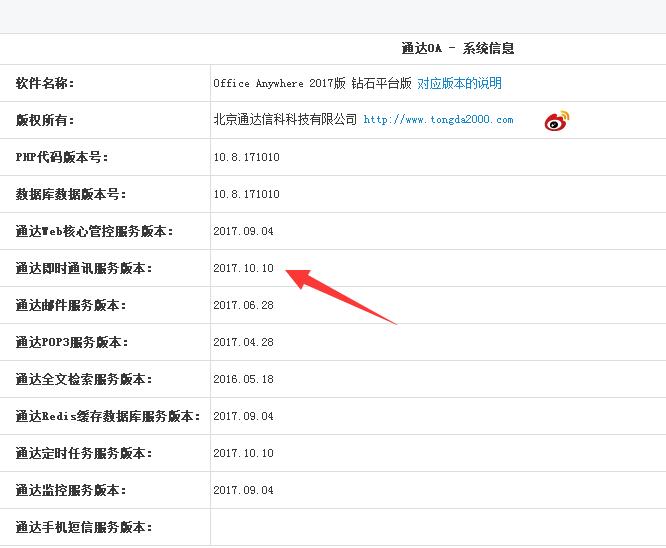Open the 对应版本的说明 link
Screen dimensions: 666x548
[x=460, y=83]
